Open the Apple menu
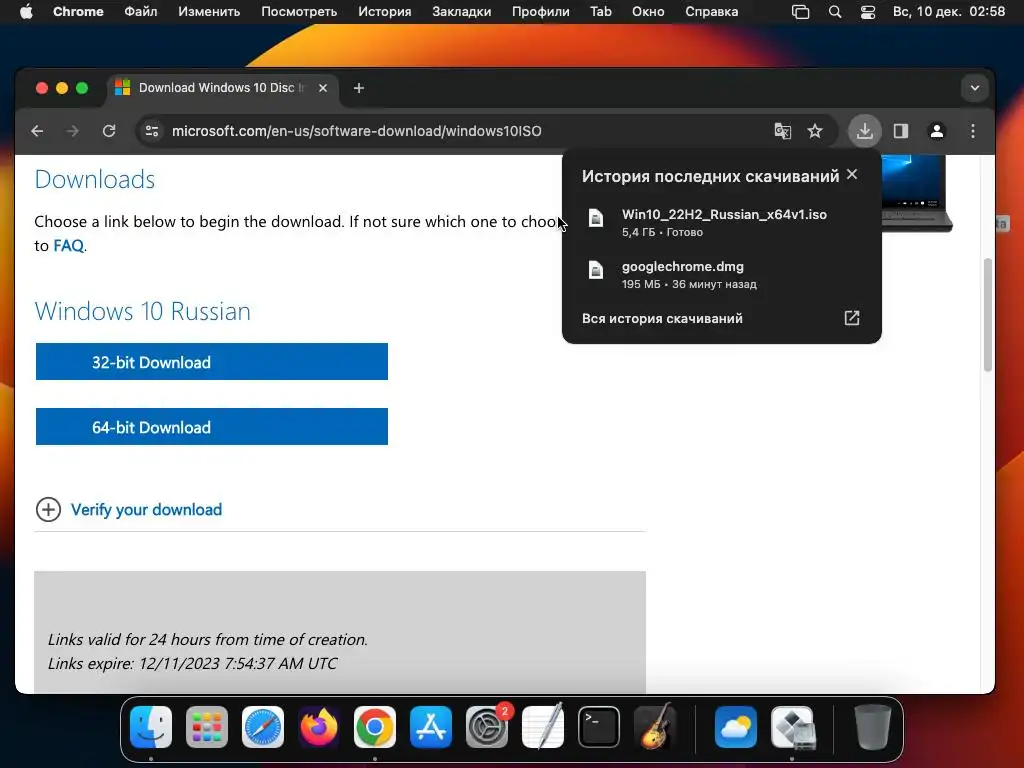1024x768 pixels. click(26, 12)
